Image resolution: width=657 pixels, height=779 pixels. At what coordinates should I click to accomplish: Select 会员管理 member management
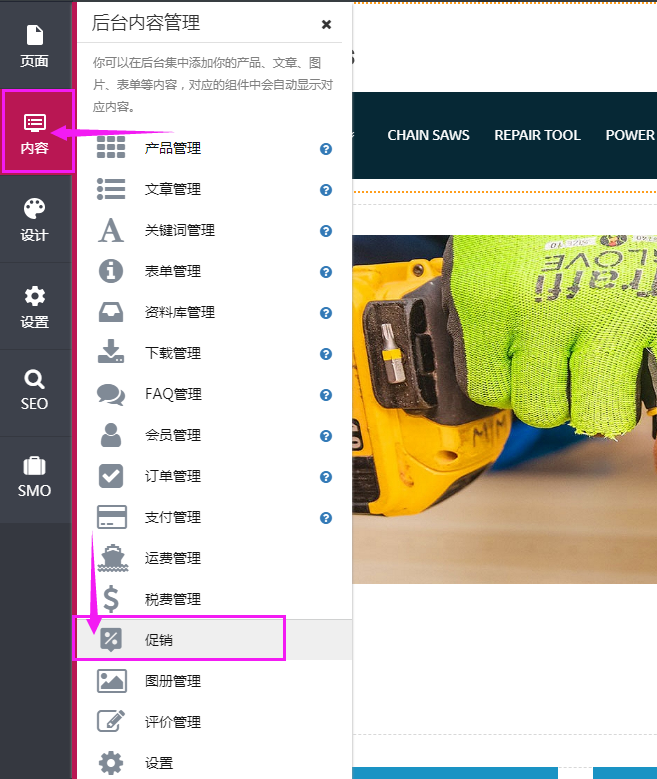click(172, 436)
